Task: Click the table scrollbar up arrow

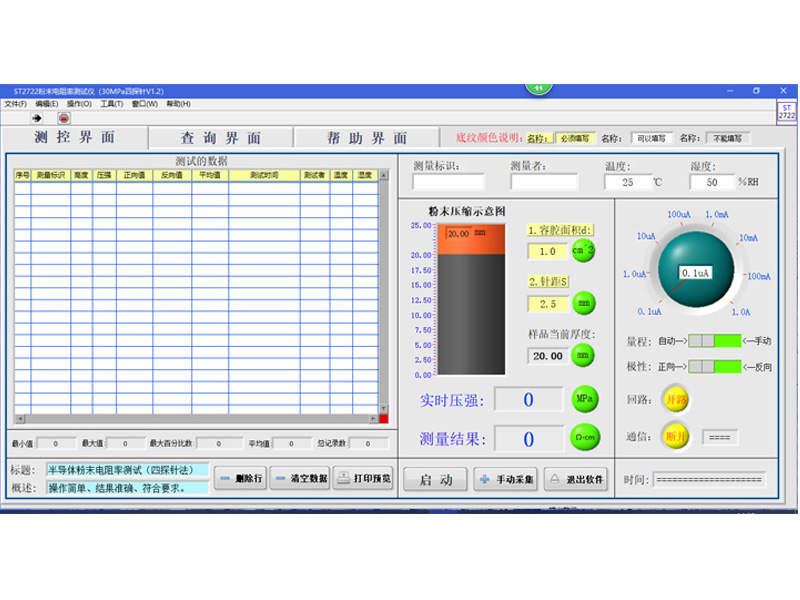Action: click(384, 176)
